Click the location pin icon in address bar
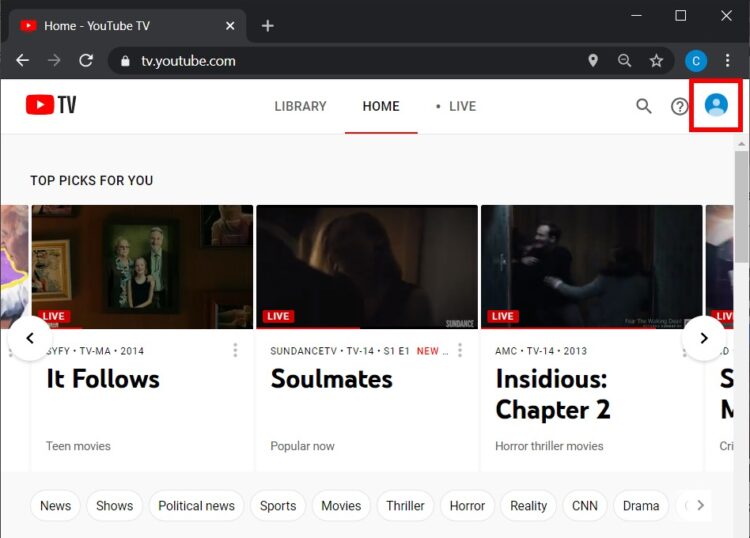 tap(593, 61)
